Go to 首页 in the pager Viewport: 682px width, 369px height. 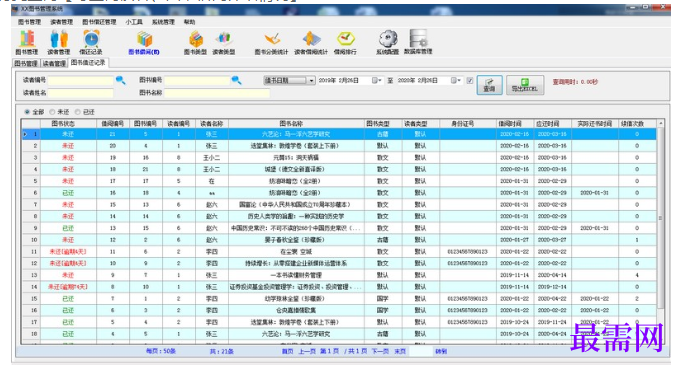288,351
